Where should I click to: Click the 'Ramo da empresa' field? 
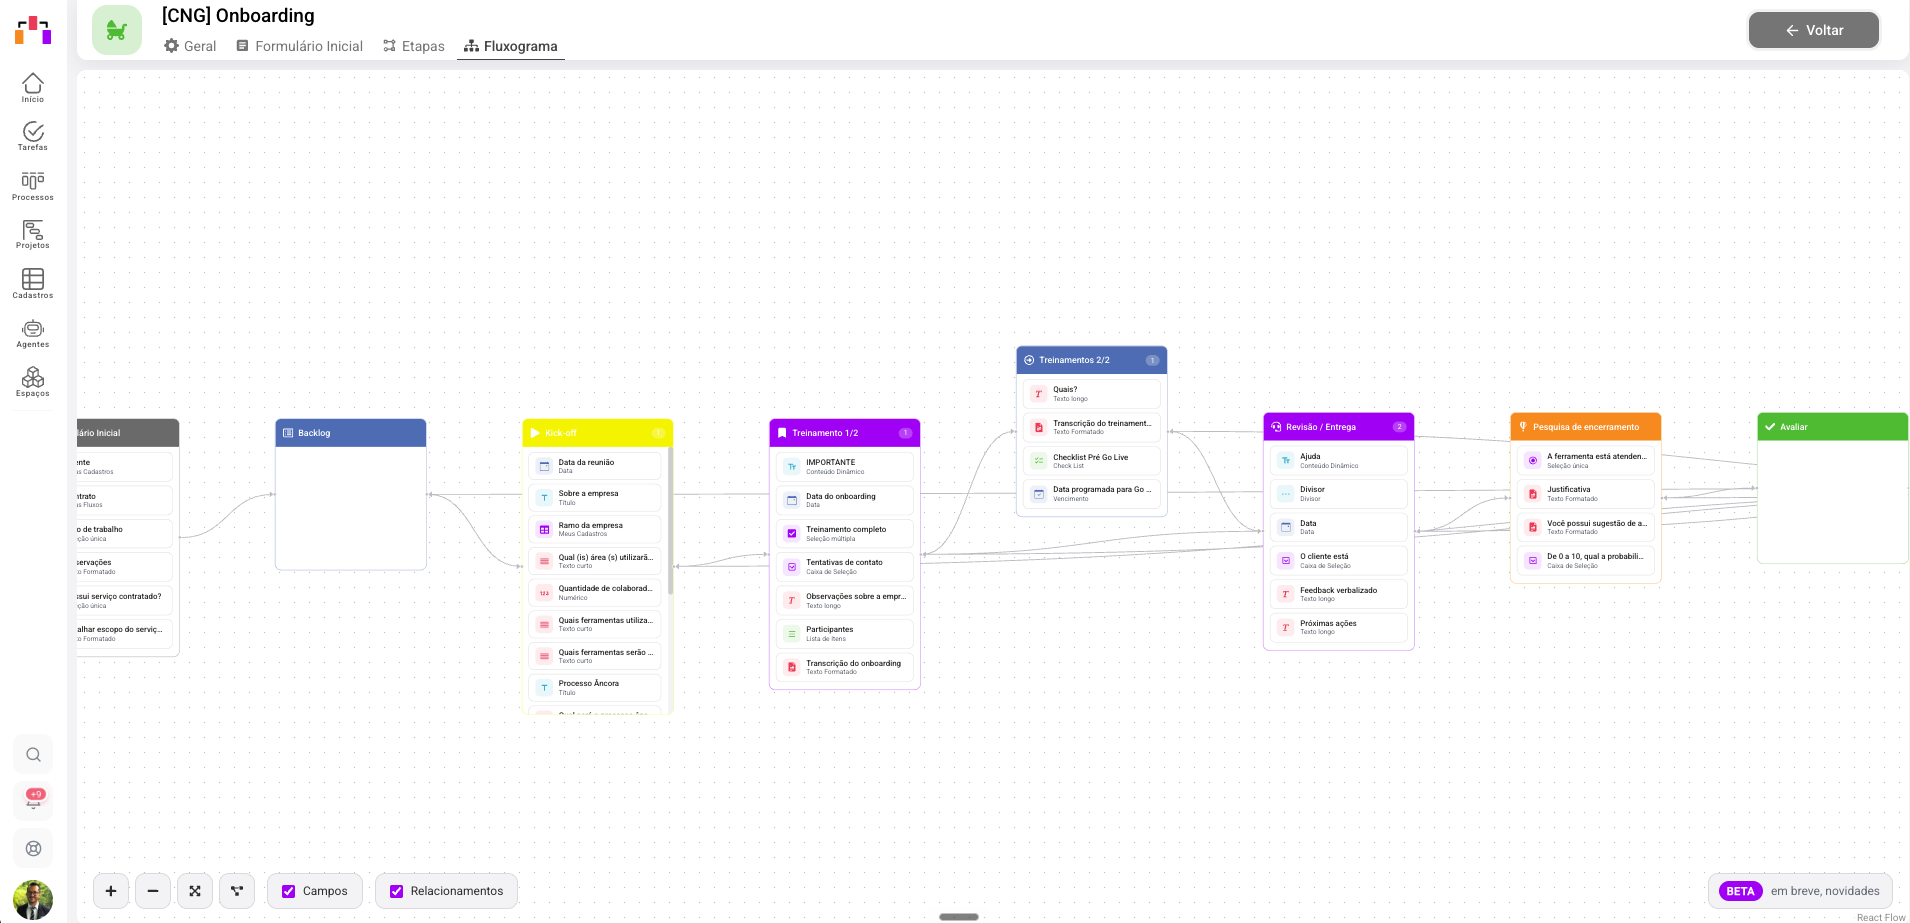[x=595, y=529]
